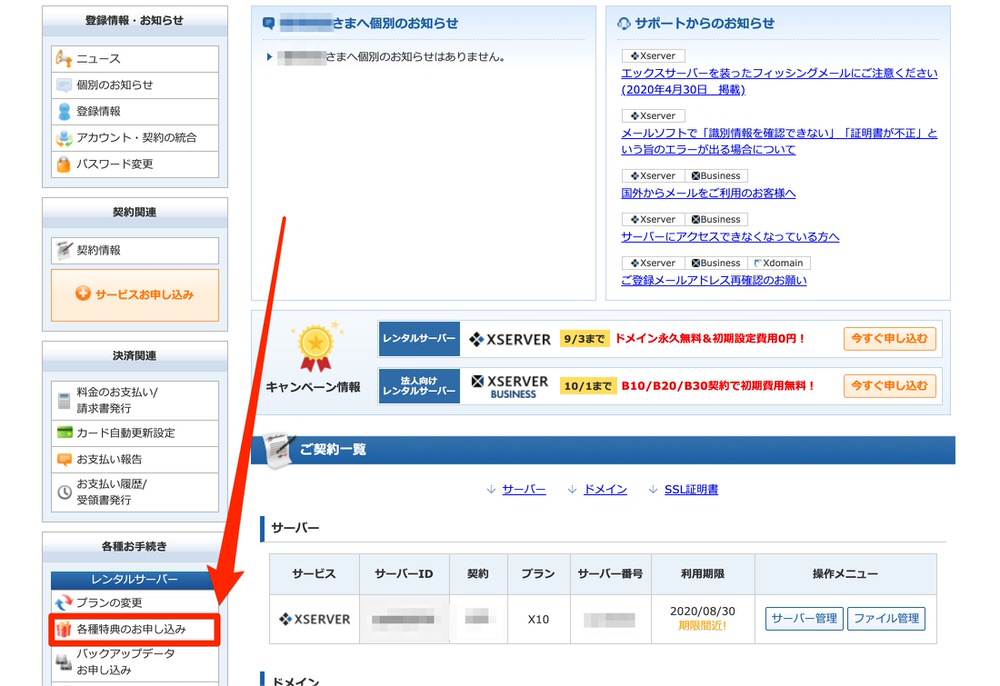
Task: Click the swap arrows icon beside プランの変更
Action: click(x=64, y=602)
